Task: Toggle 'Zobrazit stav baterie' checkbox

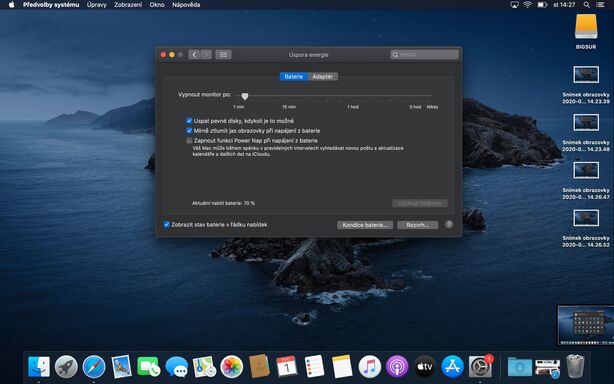Action: pyautogui.click(x=166, y=224)
